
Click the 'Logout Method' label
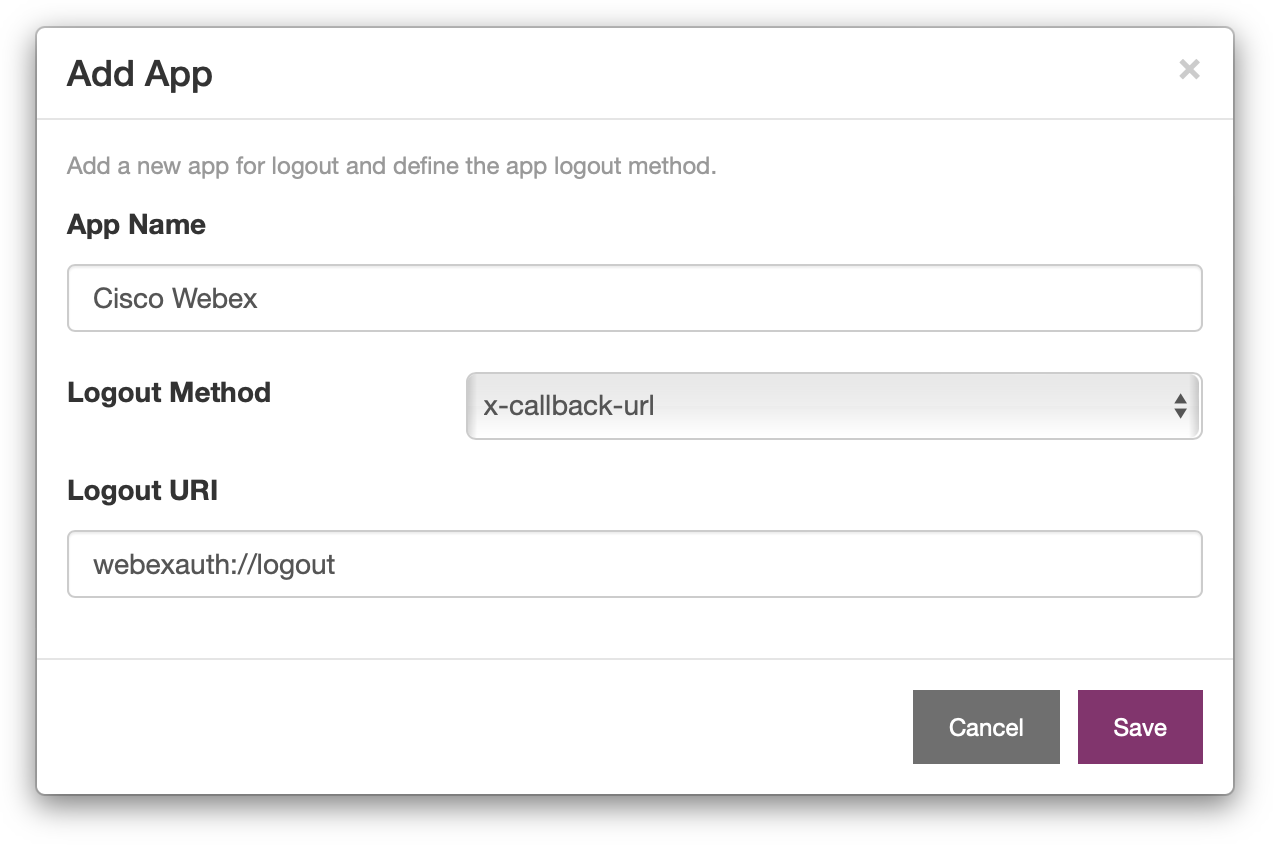[169, 392]
